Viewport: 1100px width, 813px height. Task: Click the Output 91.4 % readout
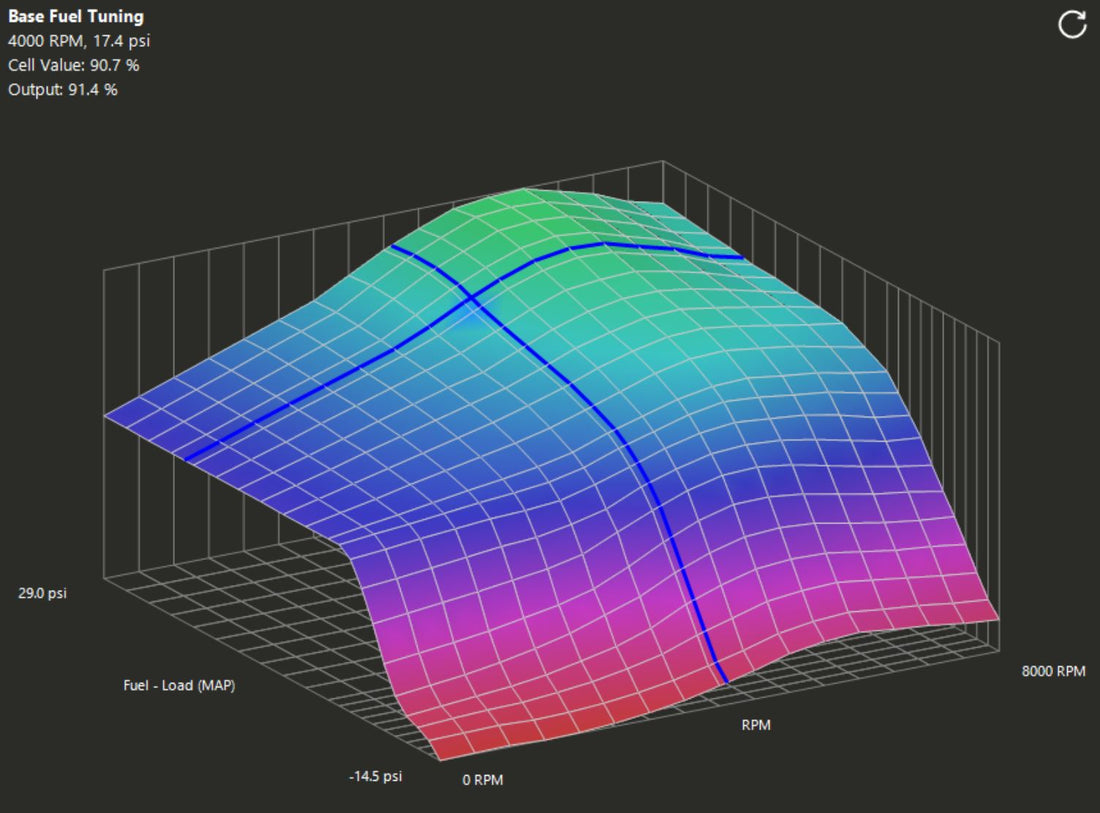pos(63,89)
